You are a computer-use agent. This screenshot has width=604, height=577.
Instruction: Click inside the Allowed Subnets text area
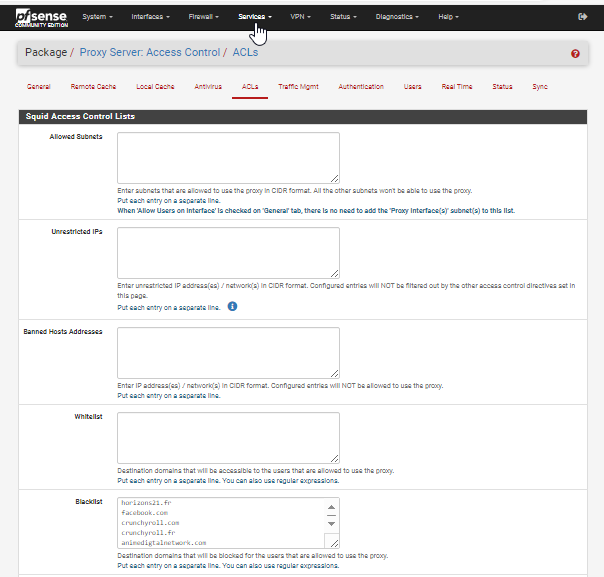228,157
